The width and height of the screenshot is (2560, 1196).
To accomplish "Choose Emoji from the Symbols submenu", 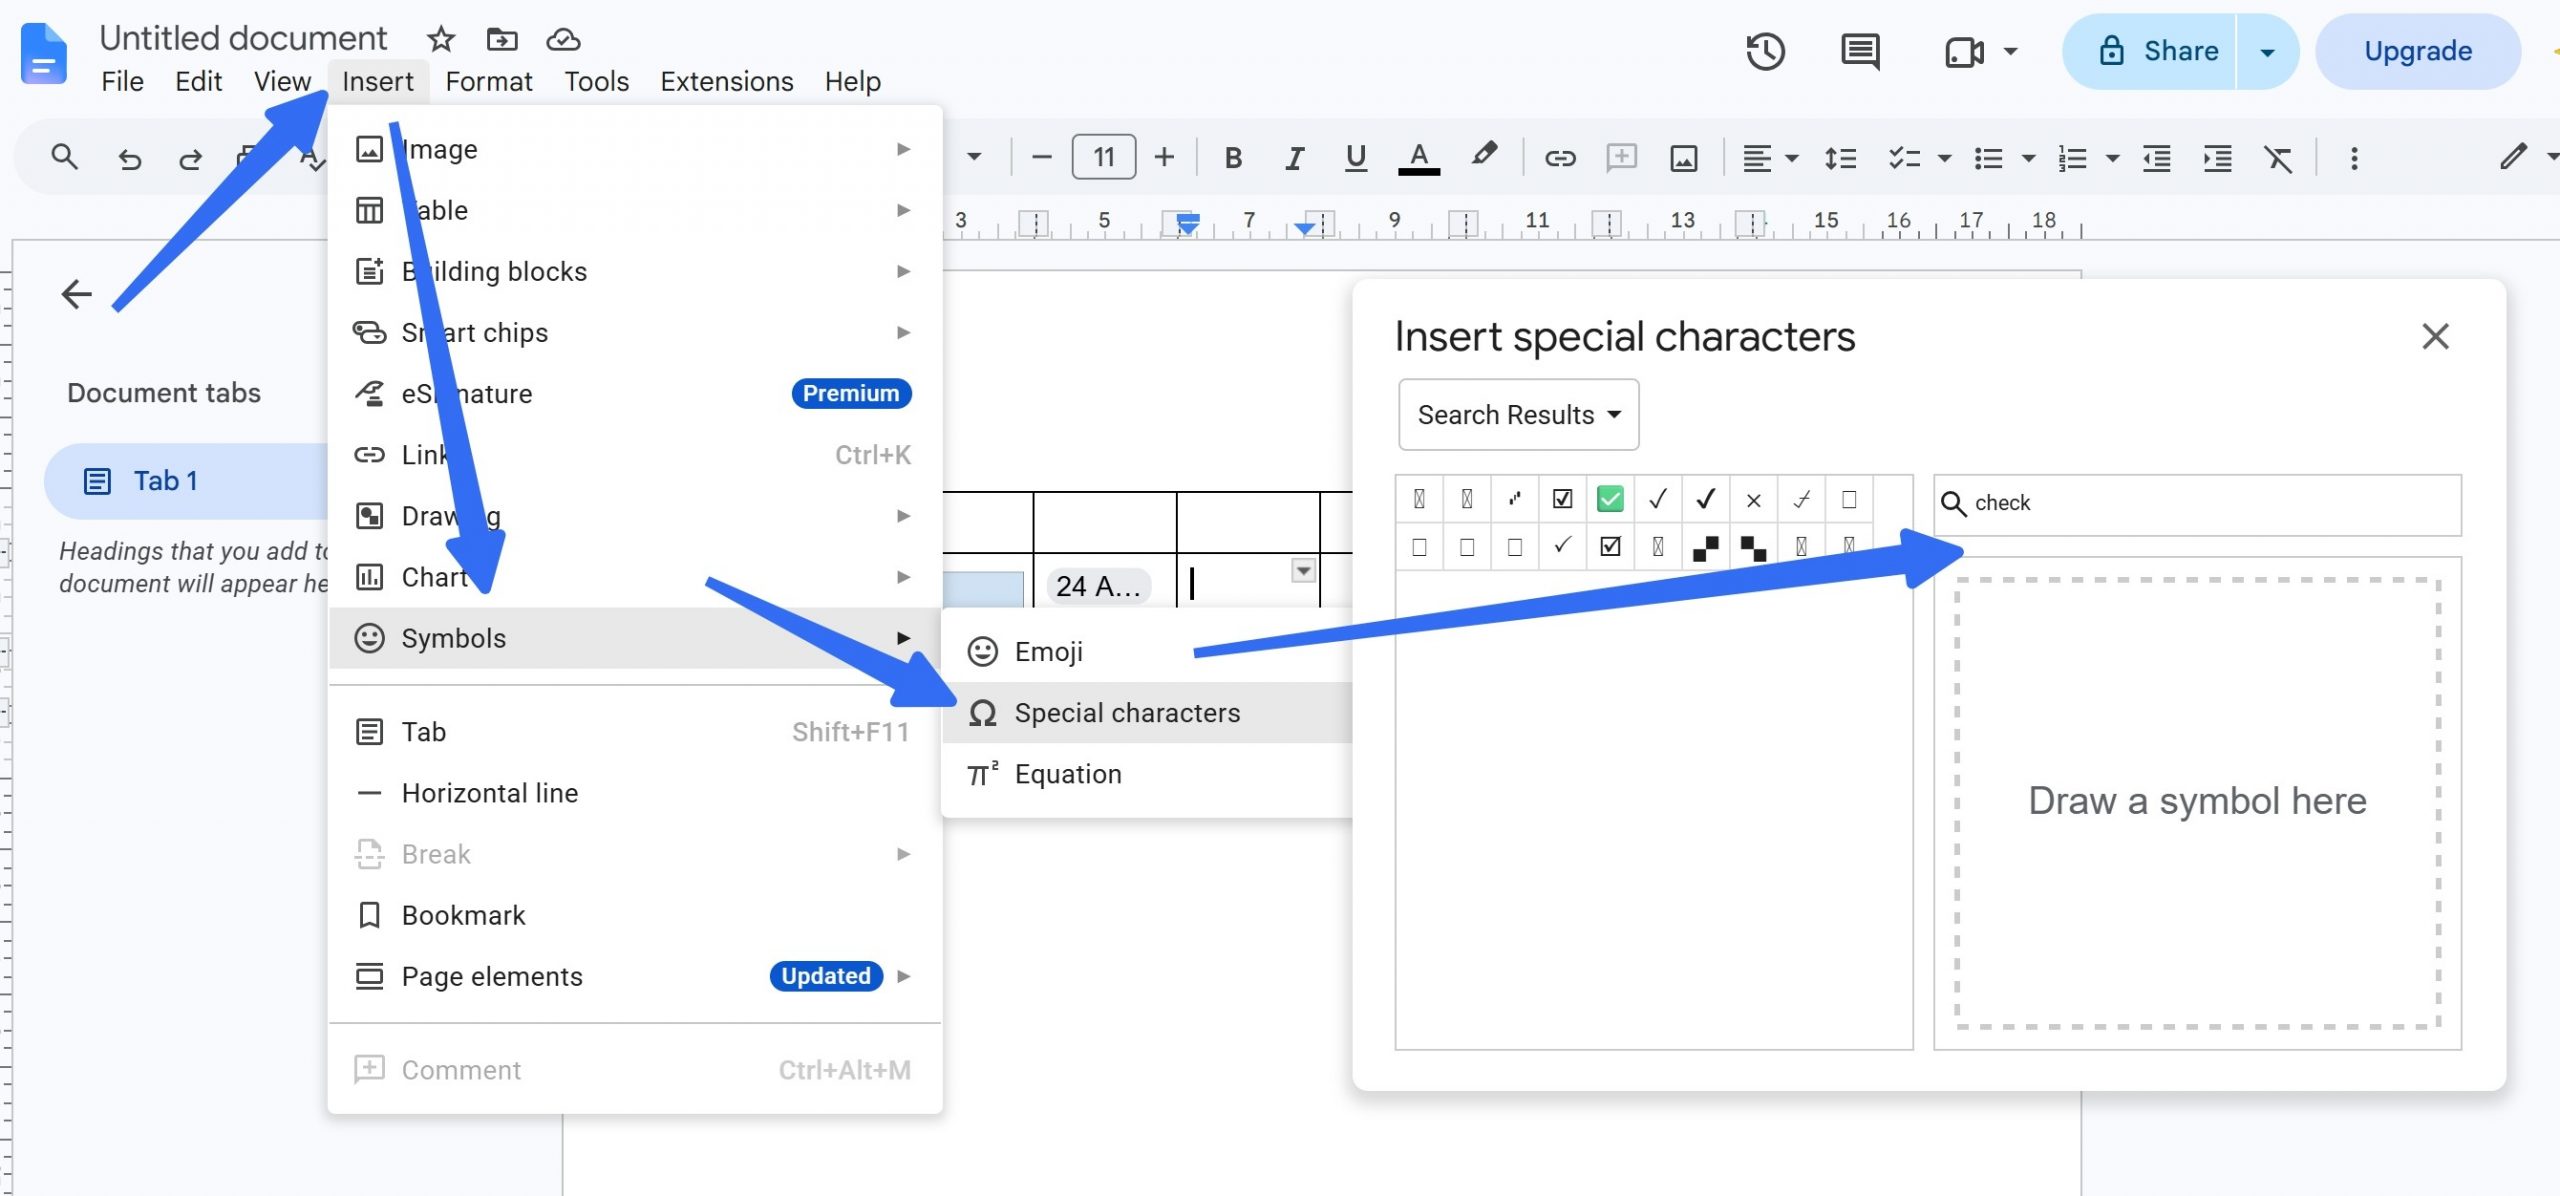I will 1147,652.
